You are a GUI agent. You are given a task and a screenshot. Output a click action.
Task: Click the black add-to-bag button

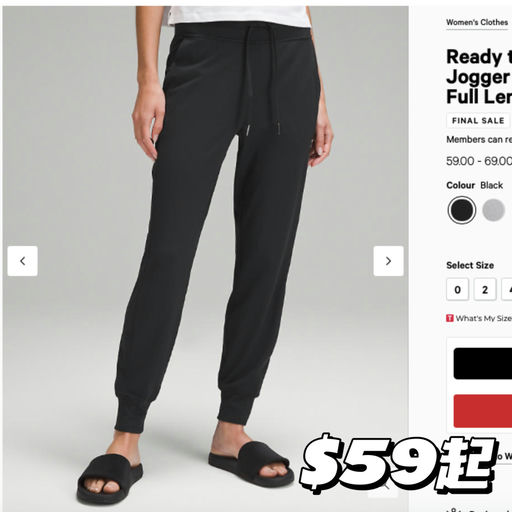[483, 363]
